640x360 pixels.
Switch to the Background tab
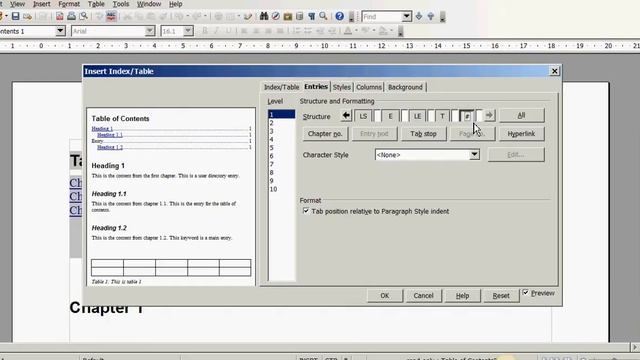coord(405,87)
